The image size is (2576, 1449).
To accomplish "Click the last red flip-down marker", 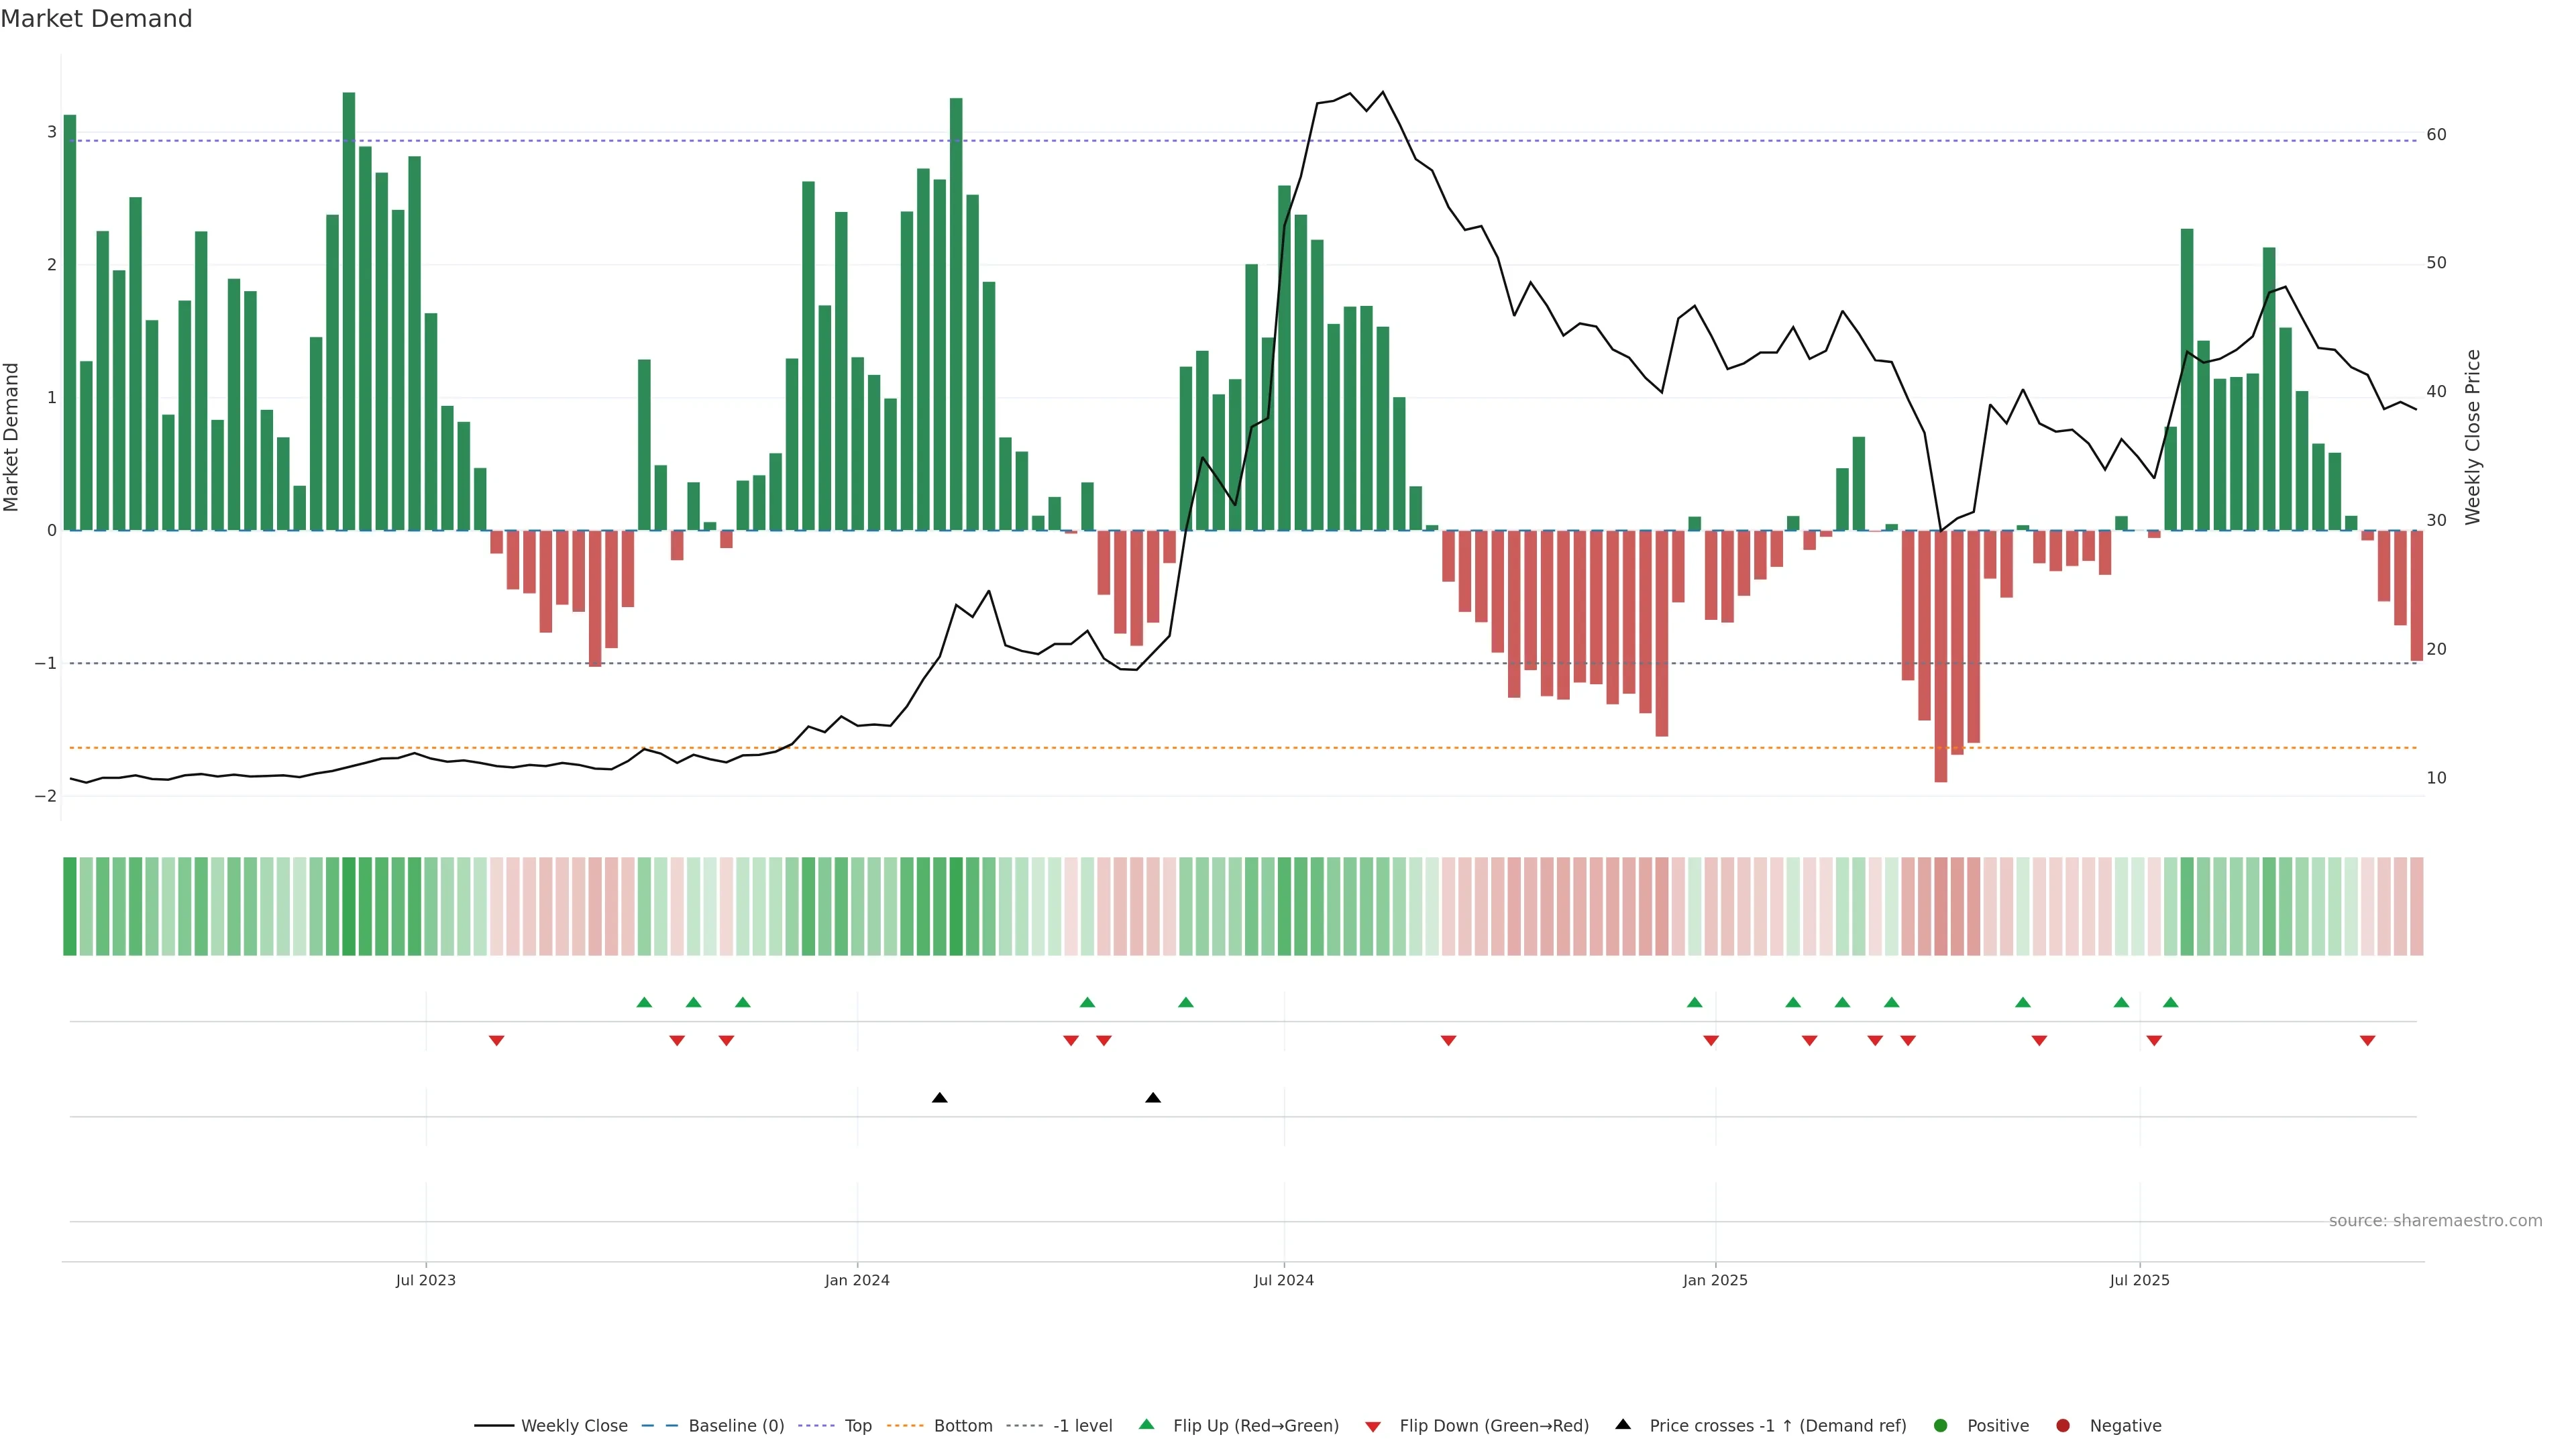I will click(2367, 1041).
